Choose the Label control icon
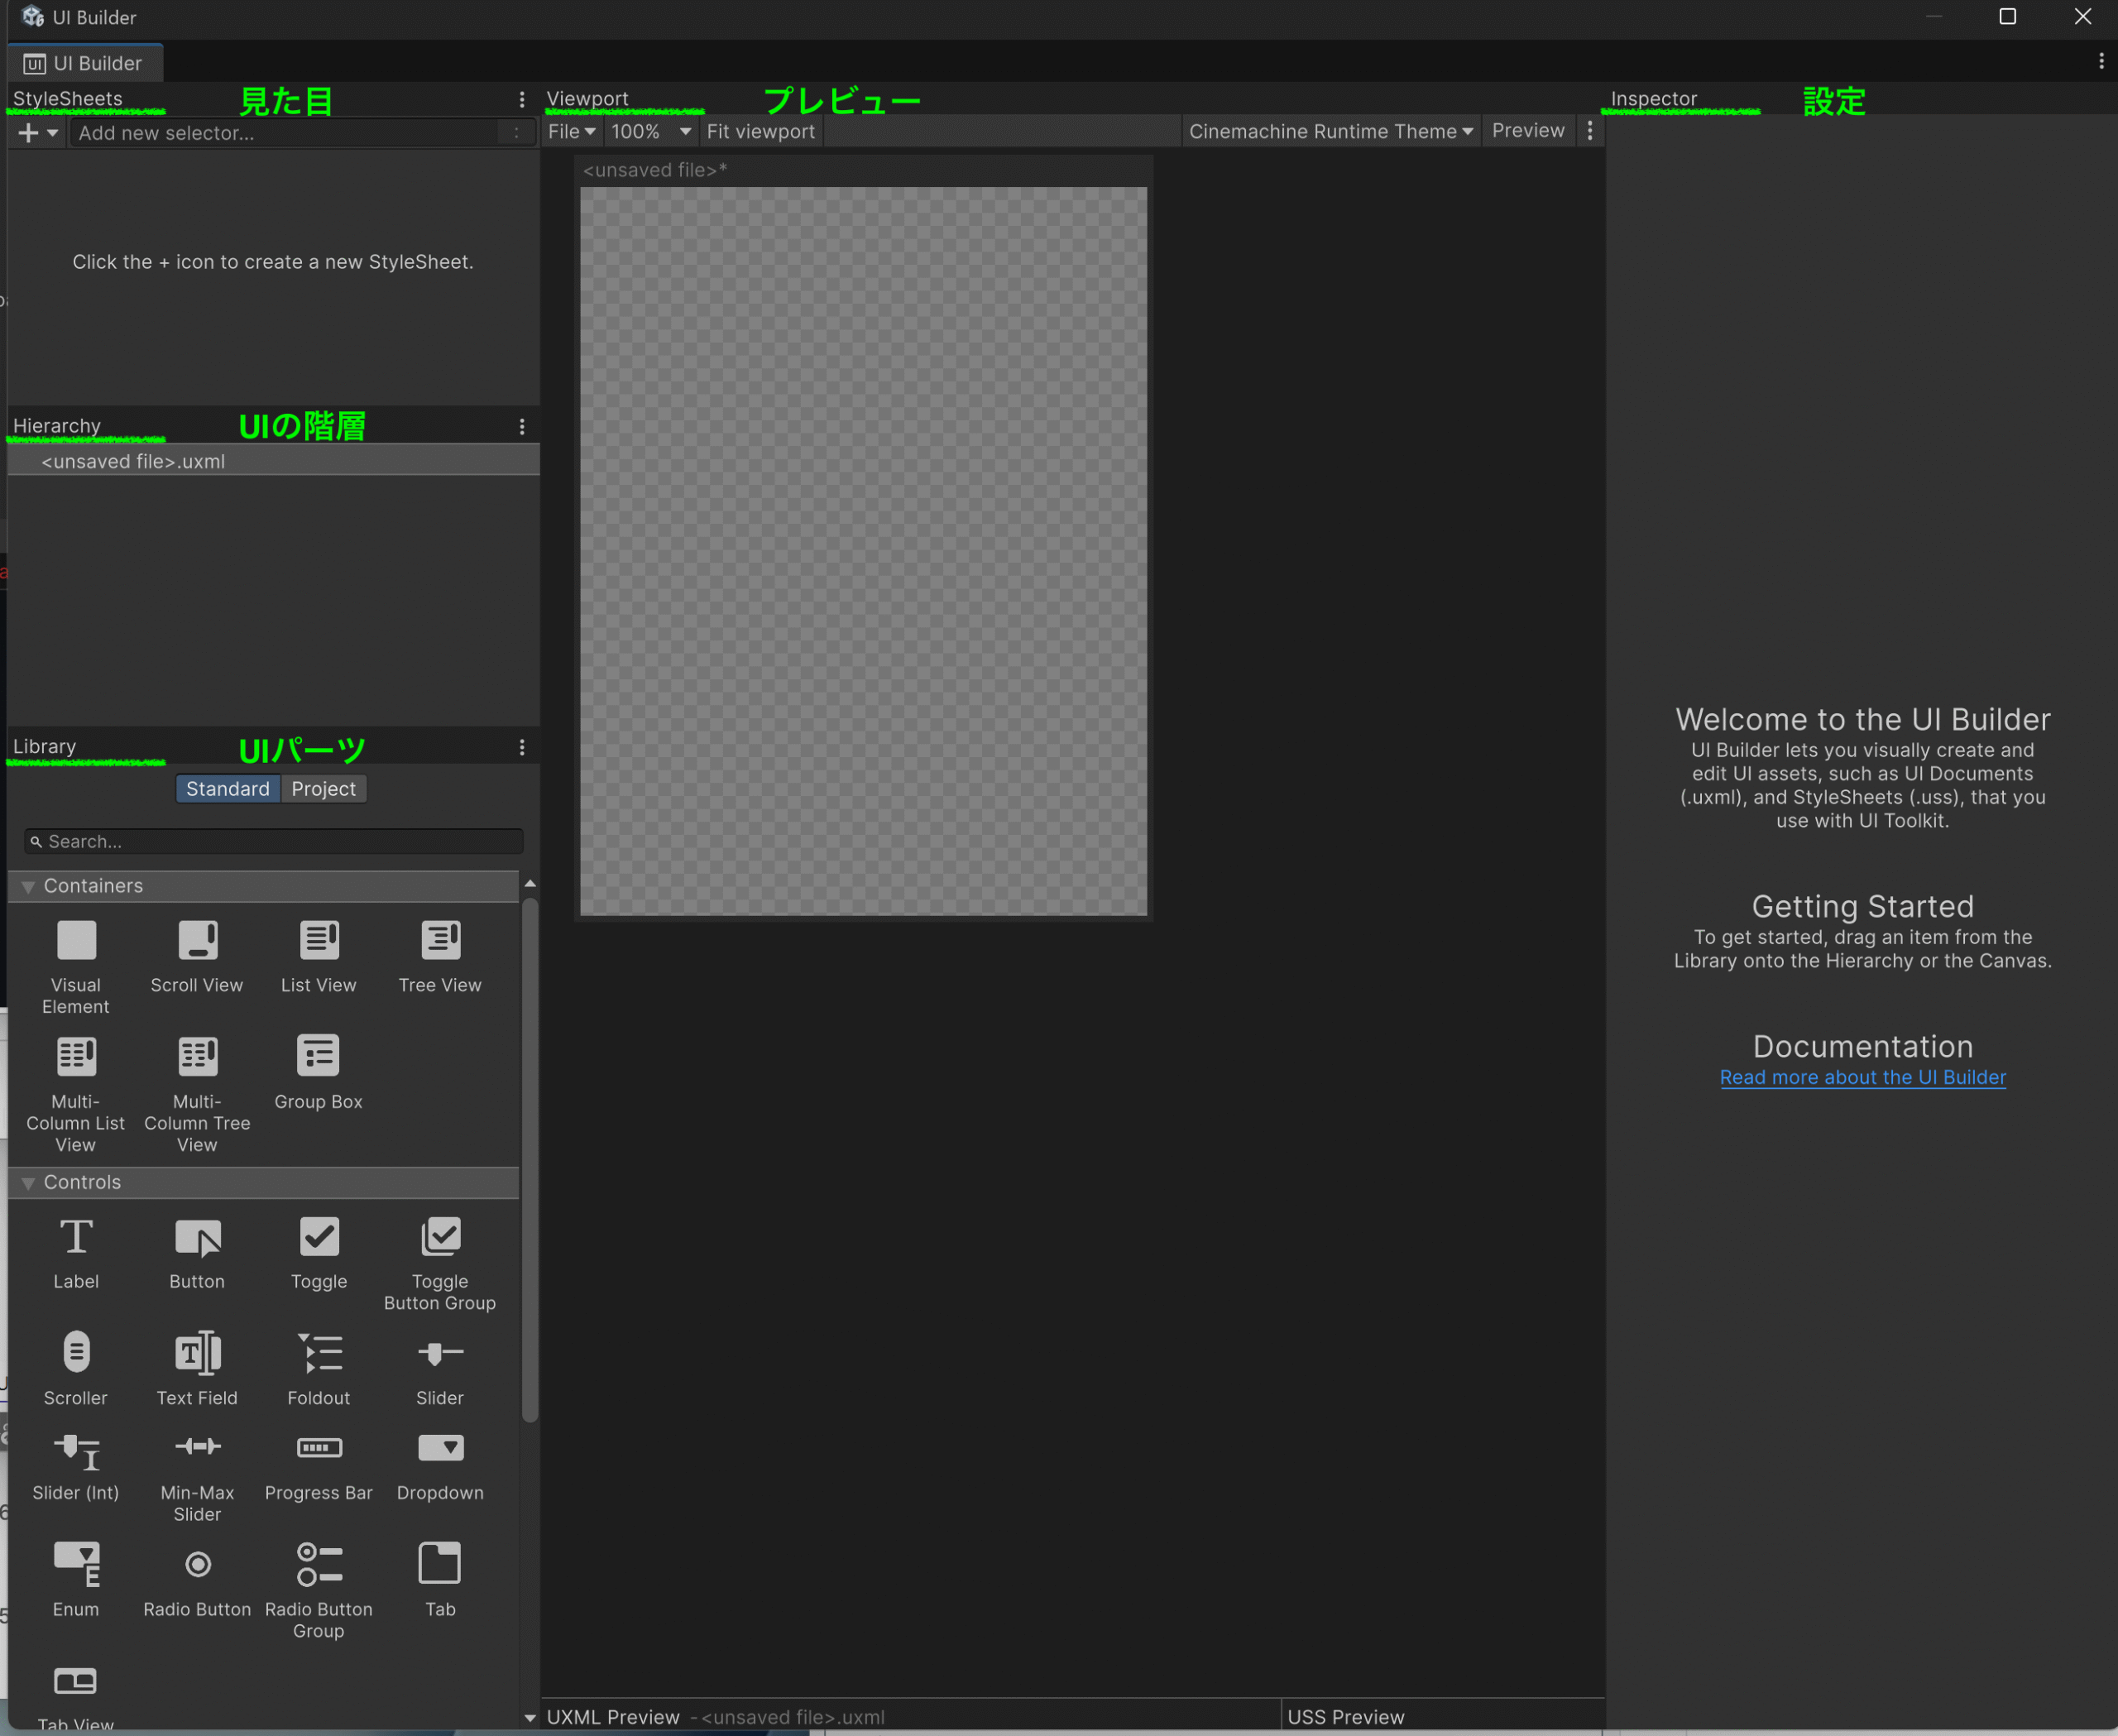Viewport: 2118px width, 1736px height. (x=76, y=1238)
